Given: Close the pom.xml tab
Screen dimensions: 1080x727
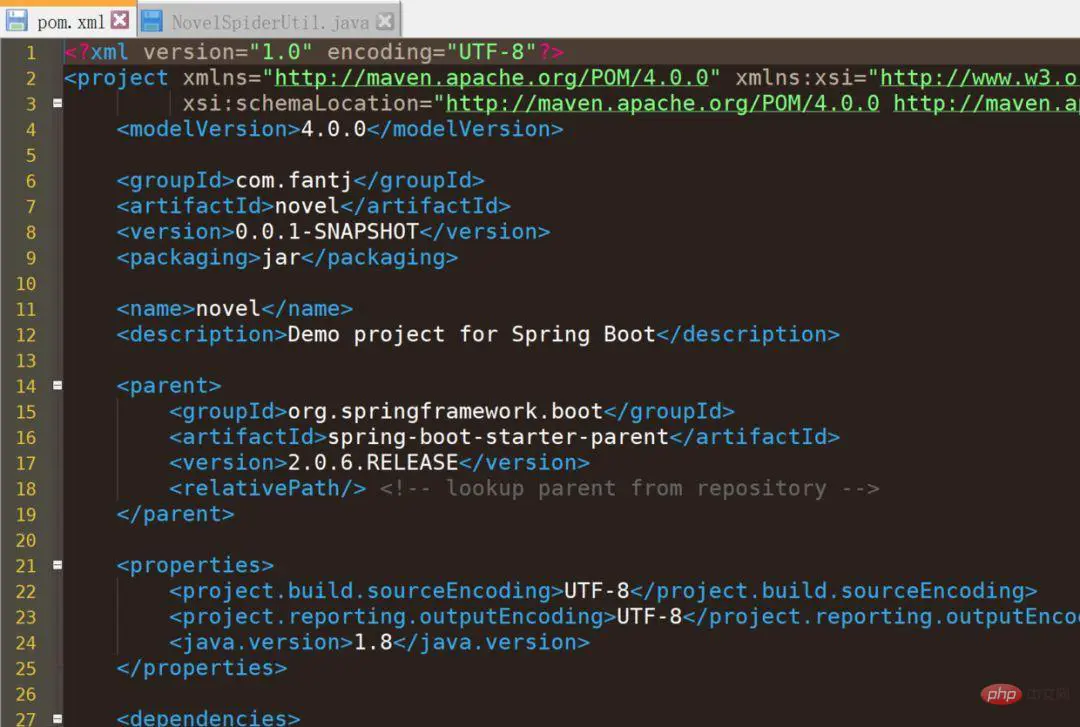Looking at the screenshot, I should (120, 20).
